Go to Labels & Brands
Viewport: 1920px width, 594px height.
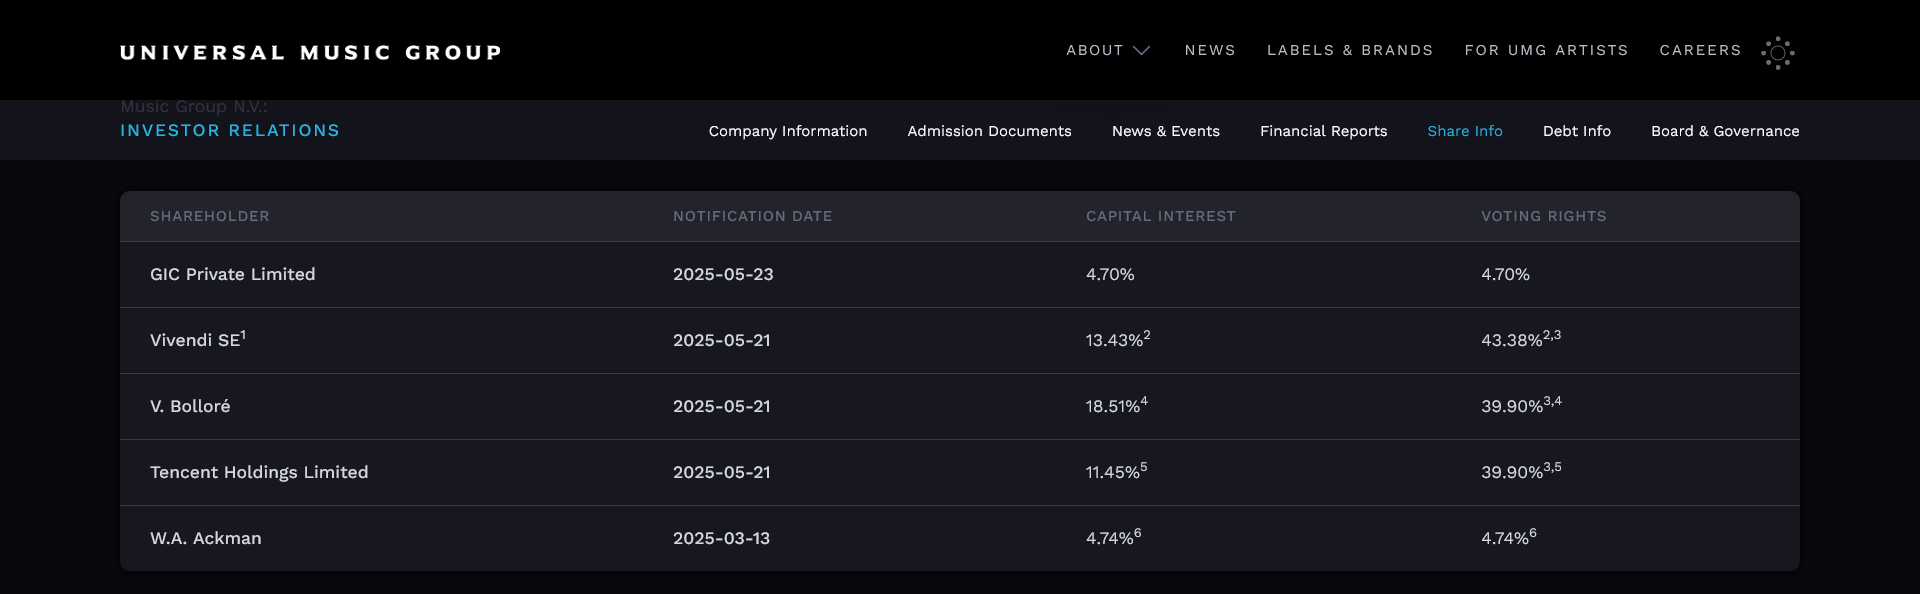pyautogui.click(x=1350, y=50)
